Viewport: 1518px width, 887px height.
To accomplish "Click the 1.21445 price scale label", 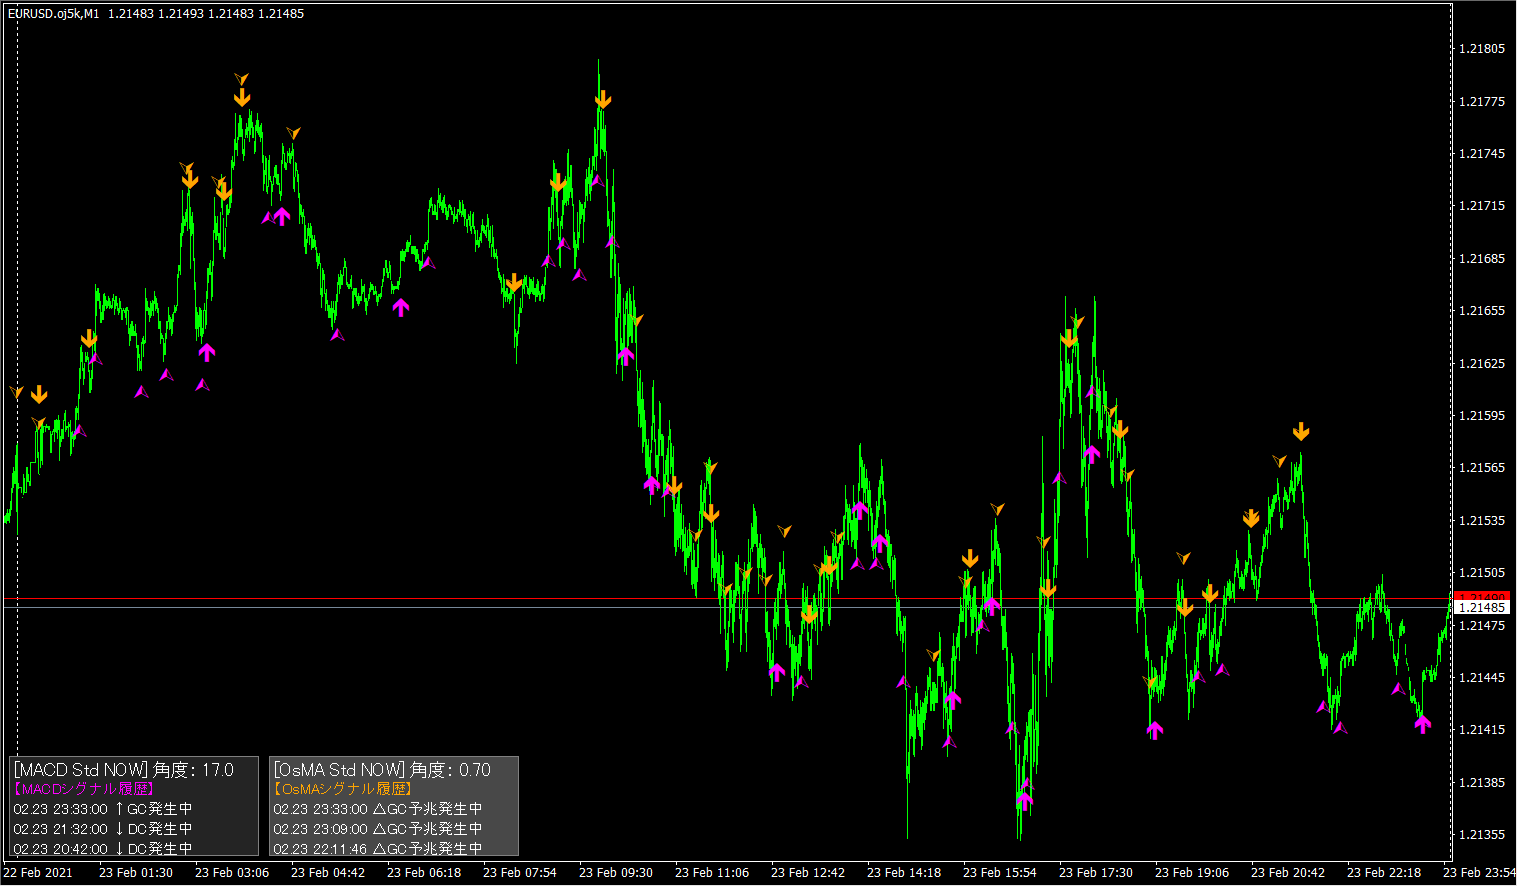I will (x=1482, y=678).
